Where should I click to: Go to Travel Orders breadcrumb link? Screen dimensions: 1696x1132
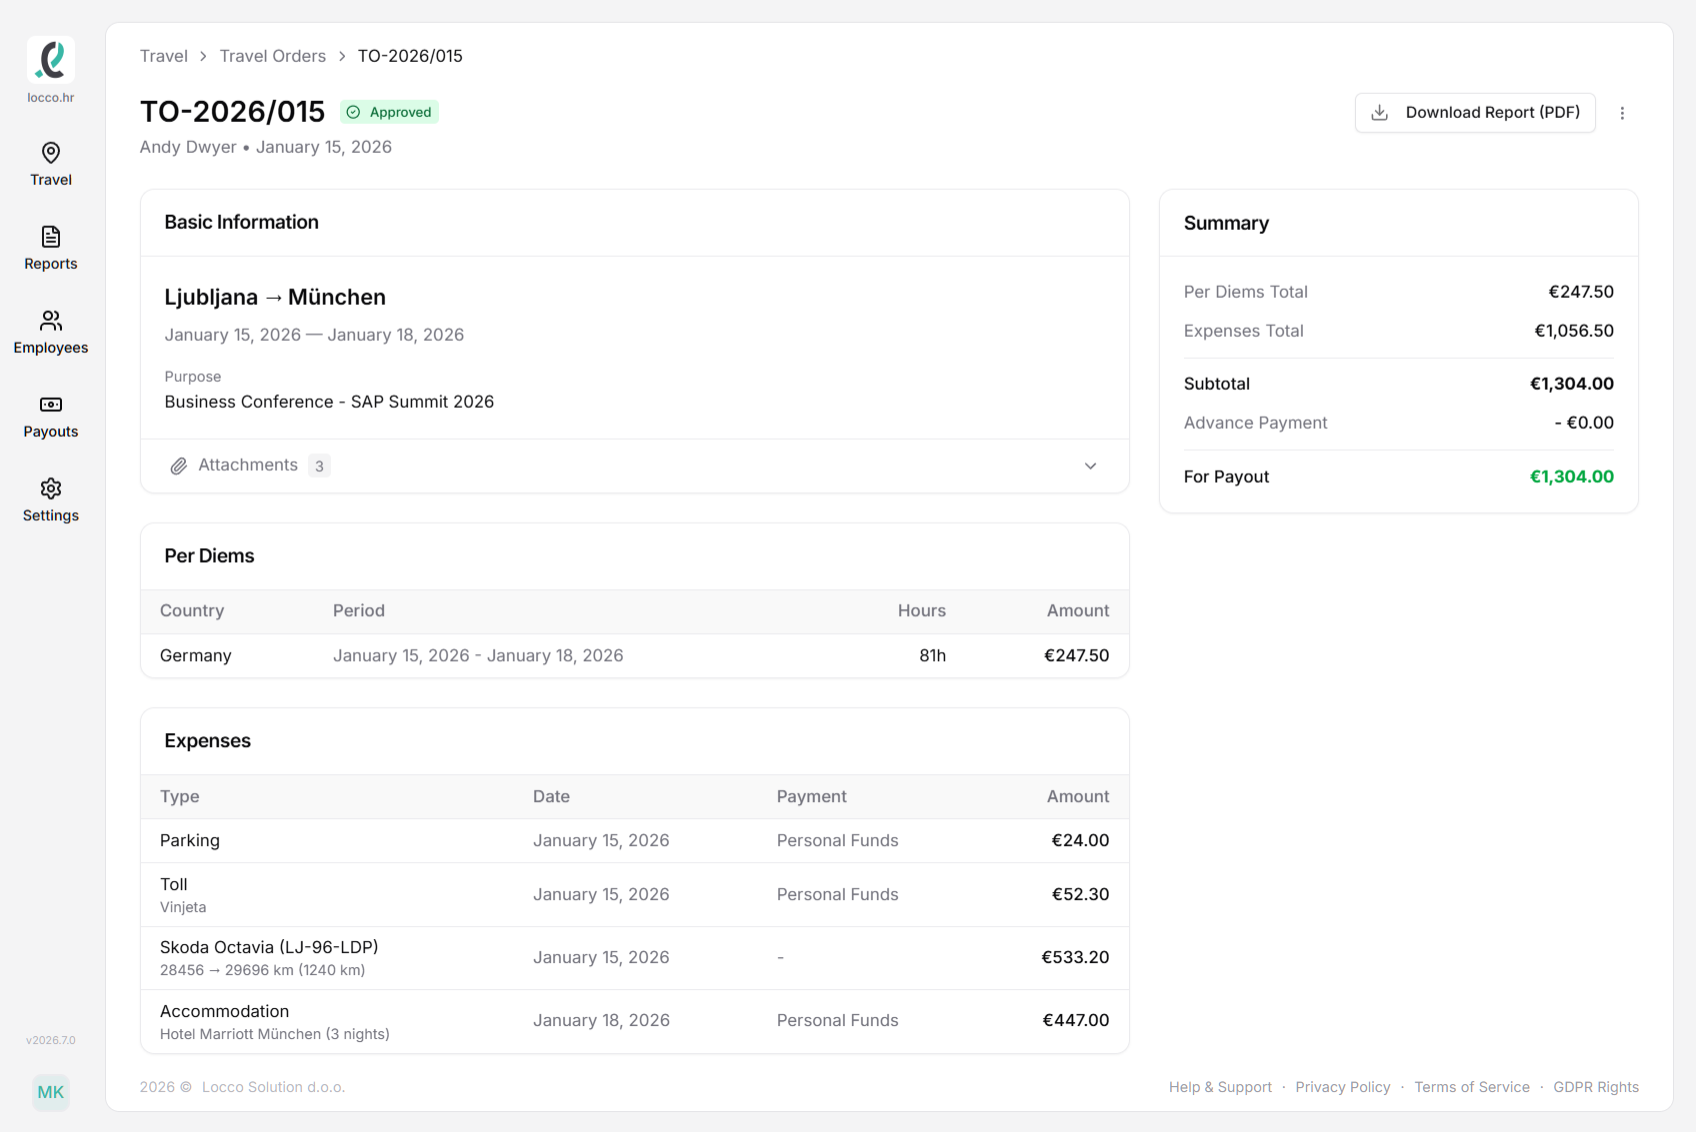pos(273,56)
